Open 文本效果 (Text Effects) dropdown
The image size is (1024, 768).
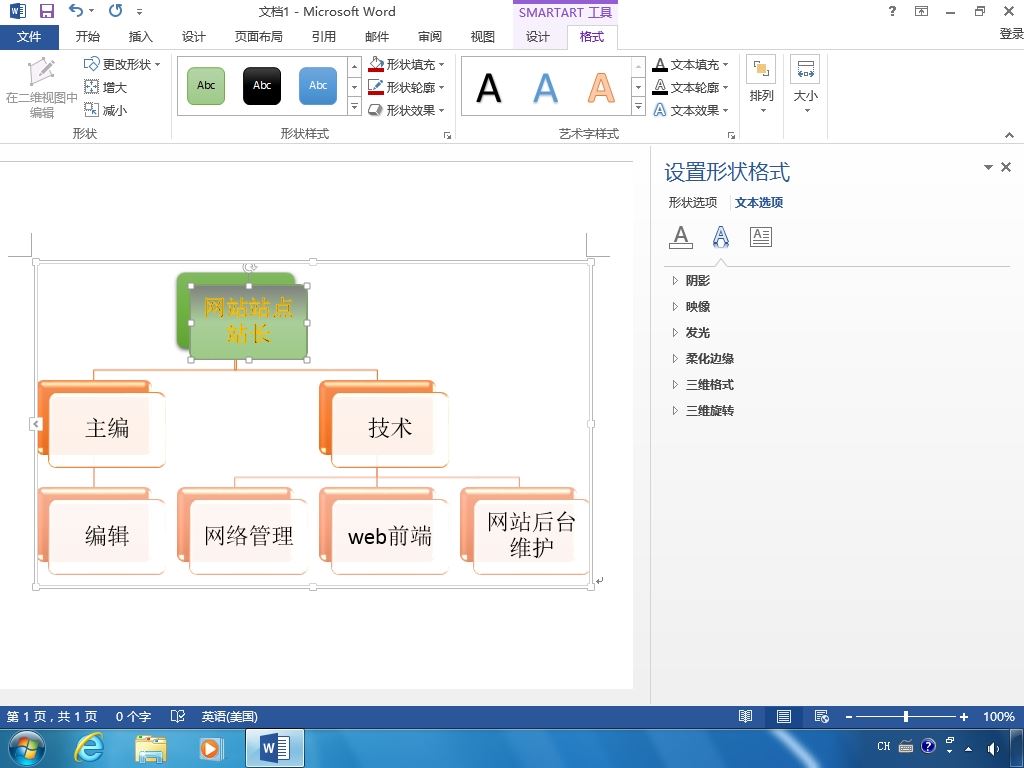[x=690, y=110]
